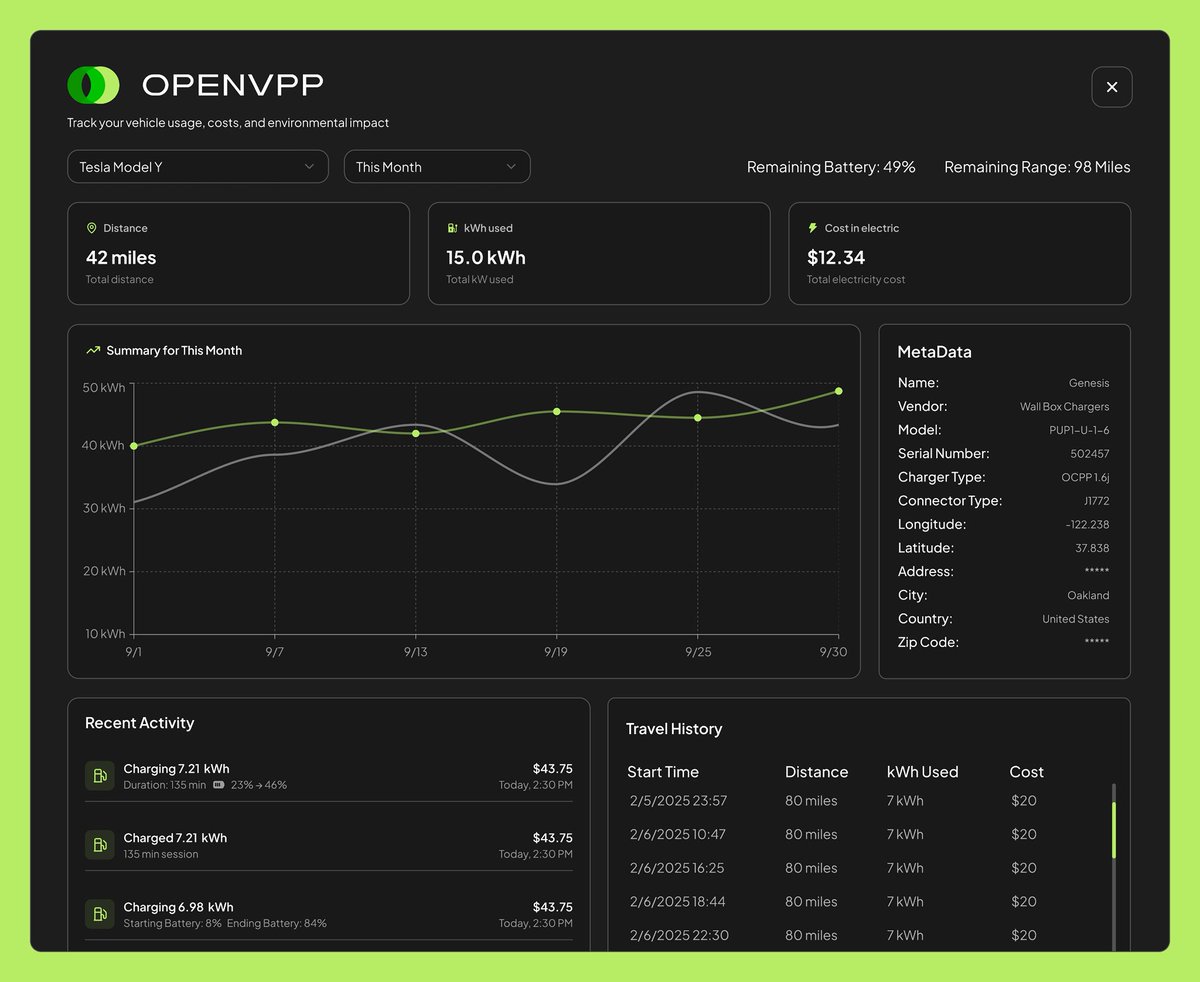Image resolution: width=1200 pixels, height=982 pixels.
Task: Click the latitude value 37.838
Action: tap(1092, 548)
